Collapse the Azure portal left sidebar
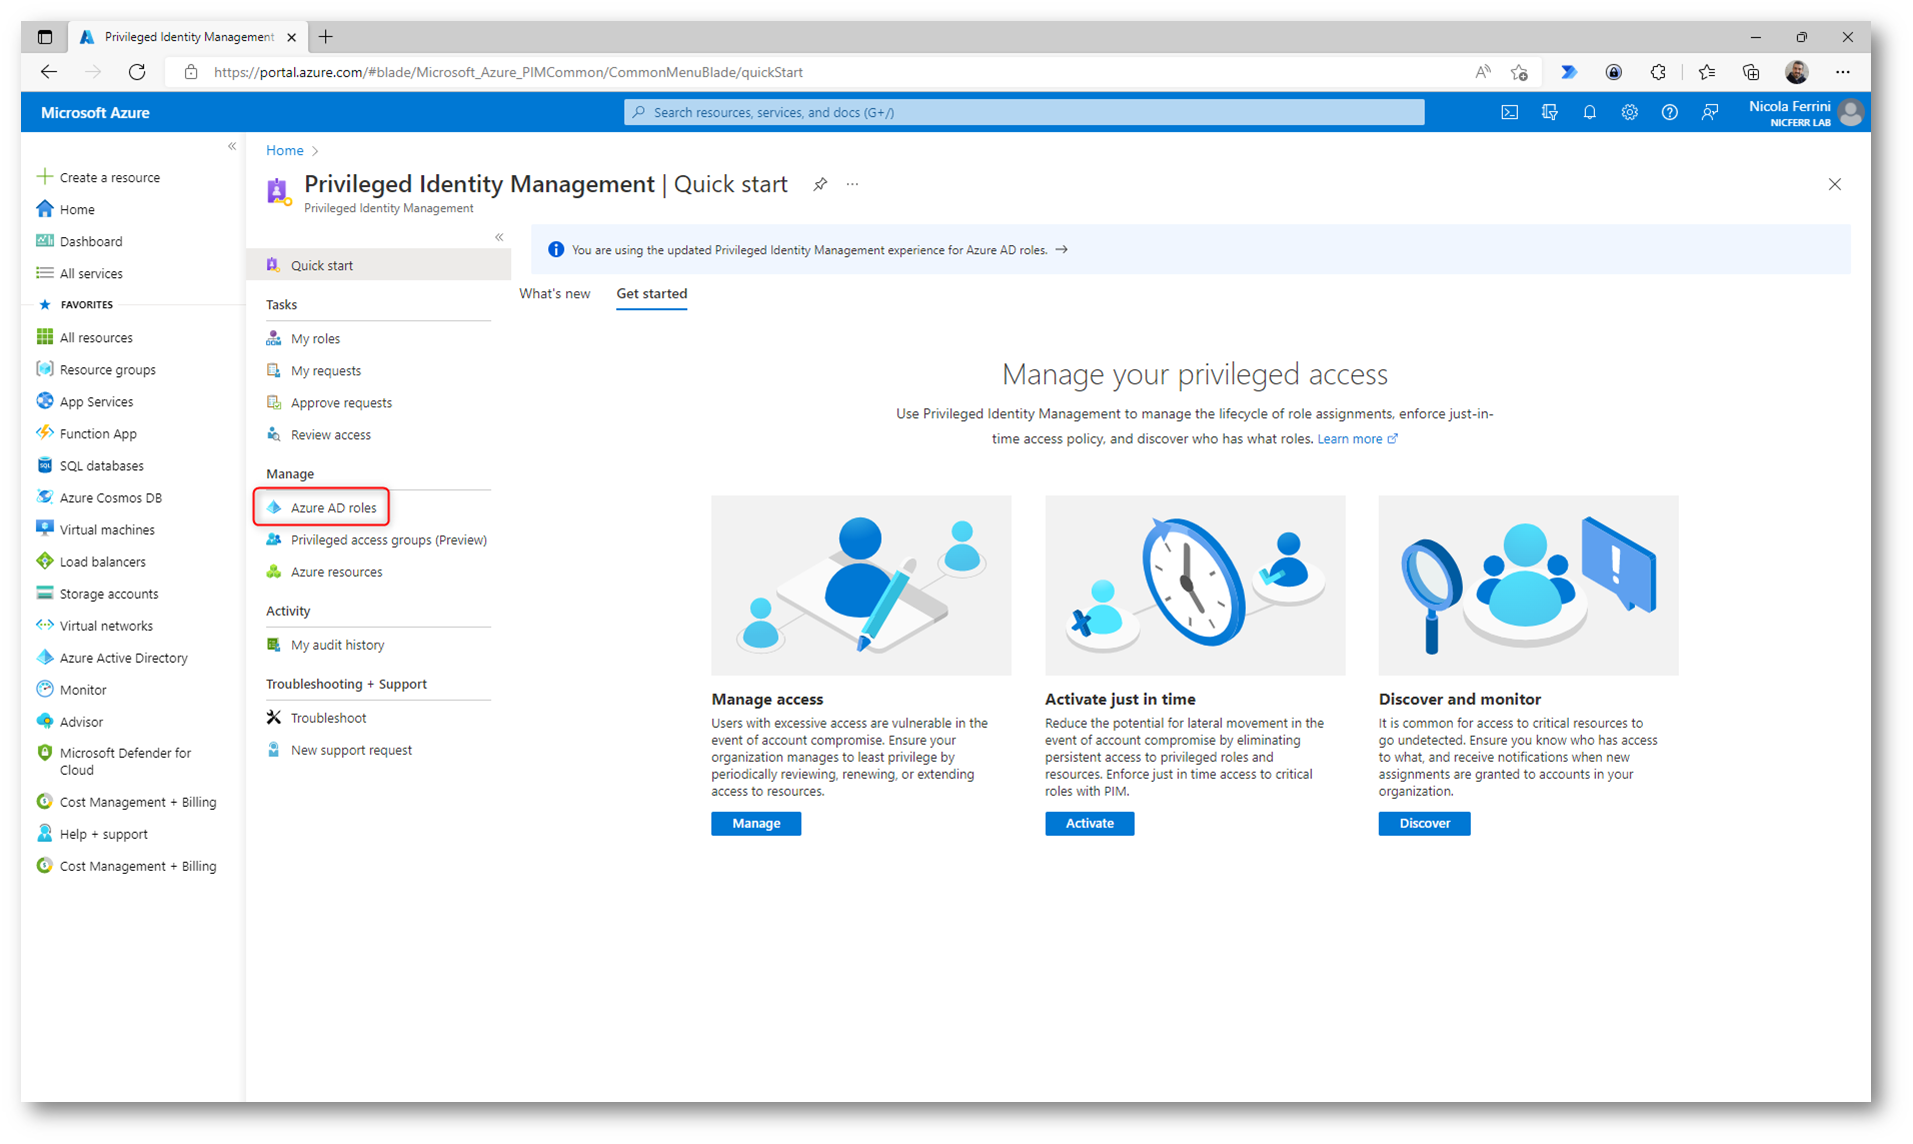 (x=232, y=146)
